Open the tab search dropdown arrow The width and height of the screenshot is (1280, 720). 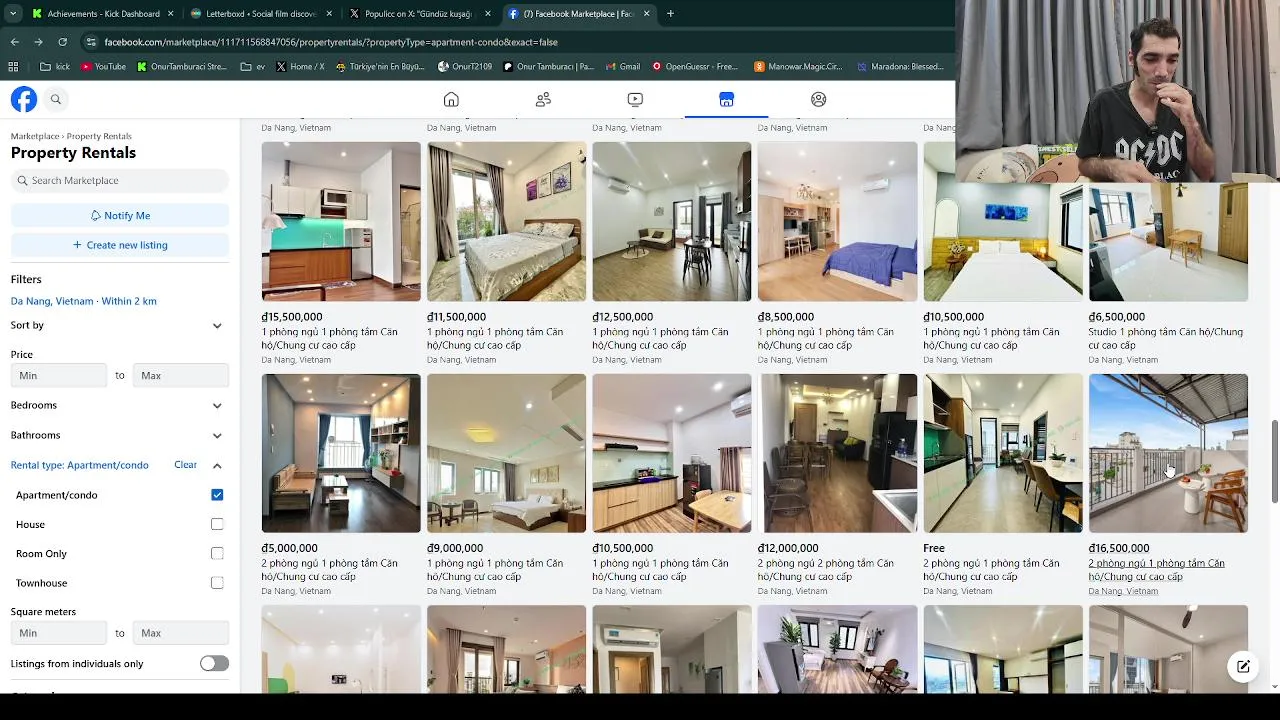[13, 14]
